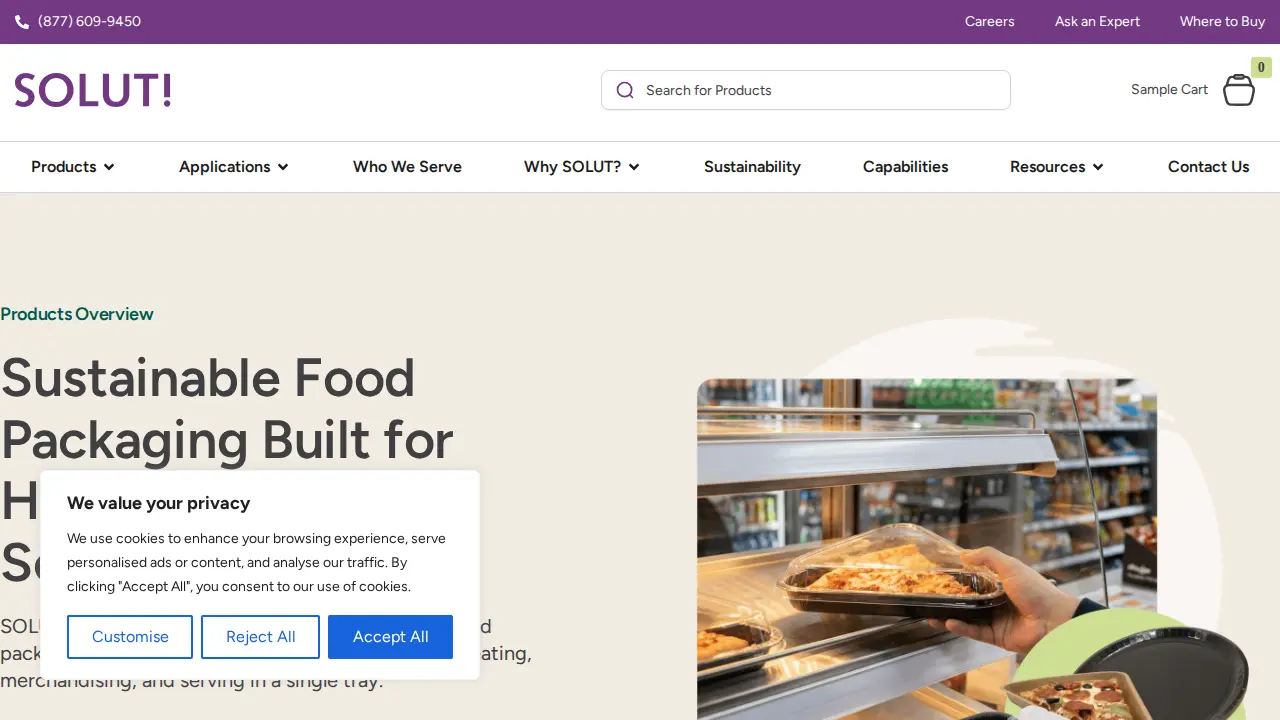
Task: Open the Sustainability menu item
Action: tap(752, 167)
